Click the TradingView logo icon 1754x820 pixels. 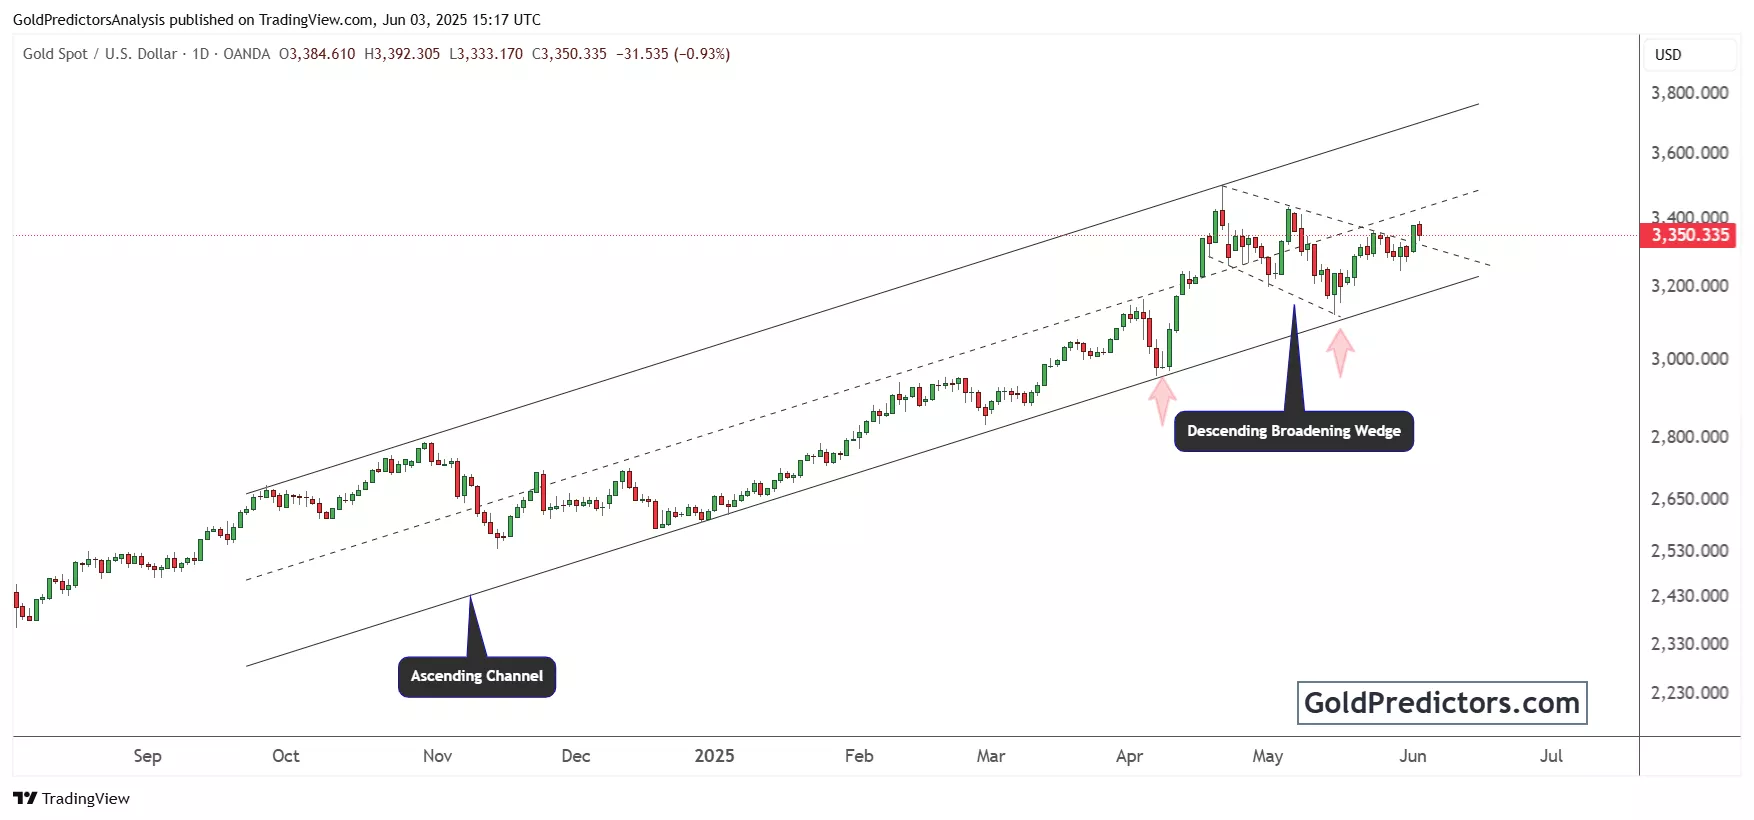(25, 798)
